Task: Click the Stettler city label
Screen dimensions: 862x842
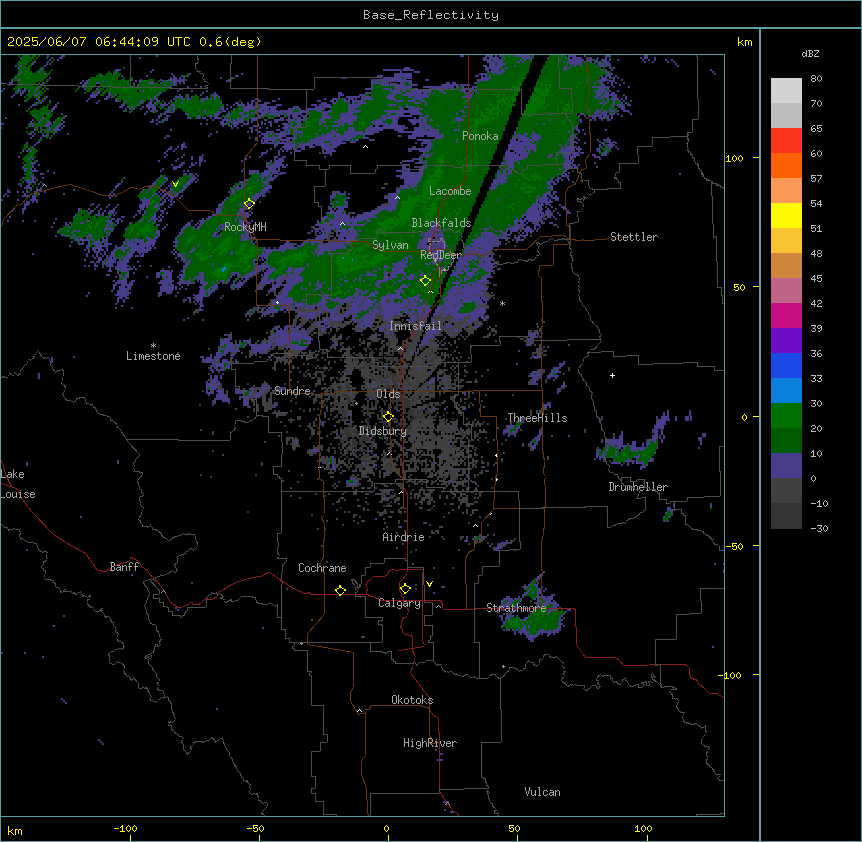Action: [x=634, y=237]
